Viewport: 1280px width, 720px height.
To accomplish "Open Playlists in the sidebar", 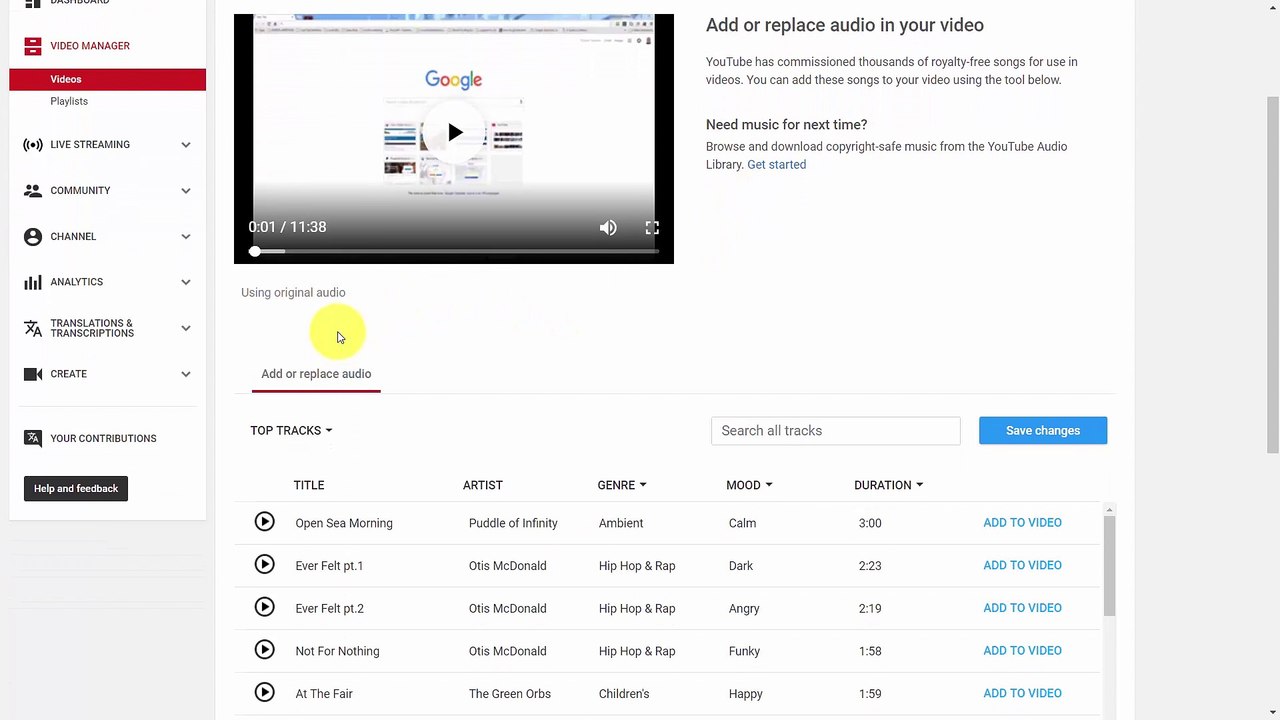I will (69, 101).
